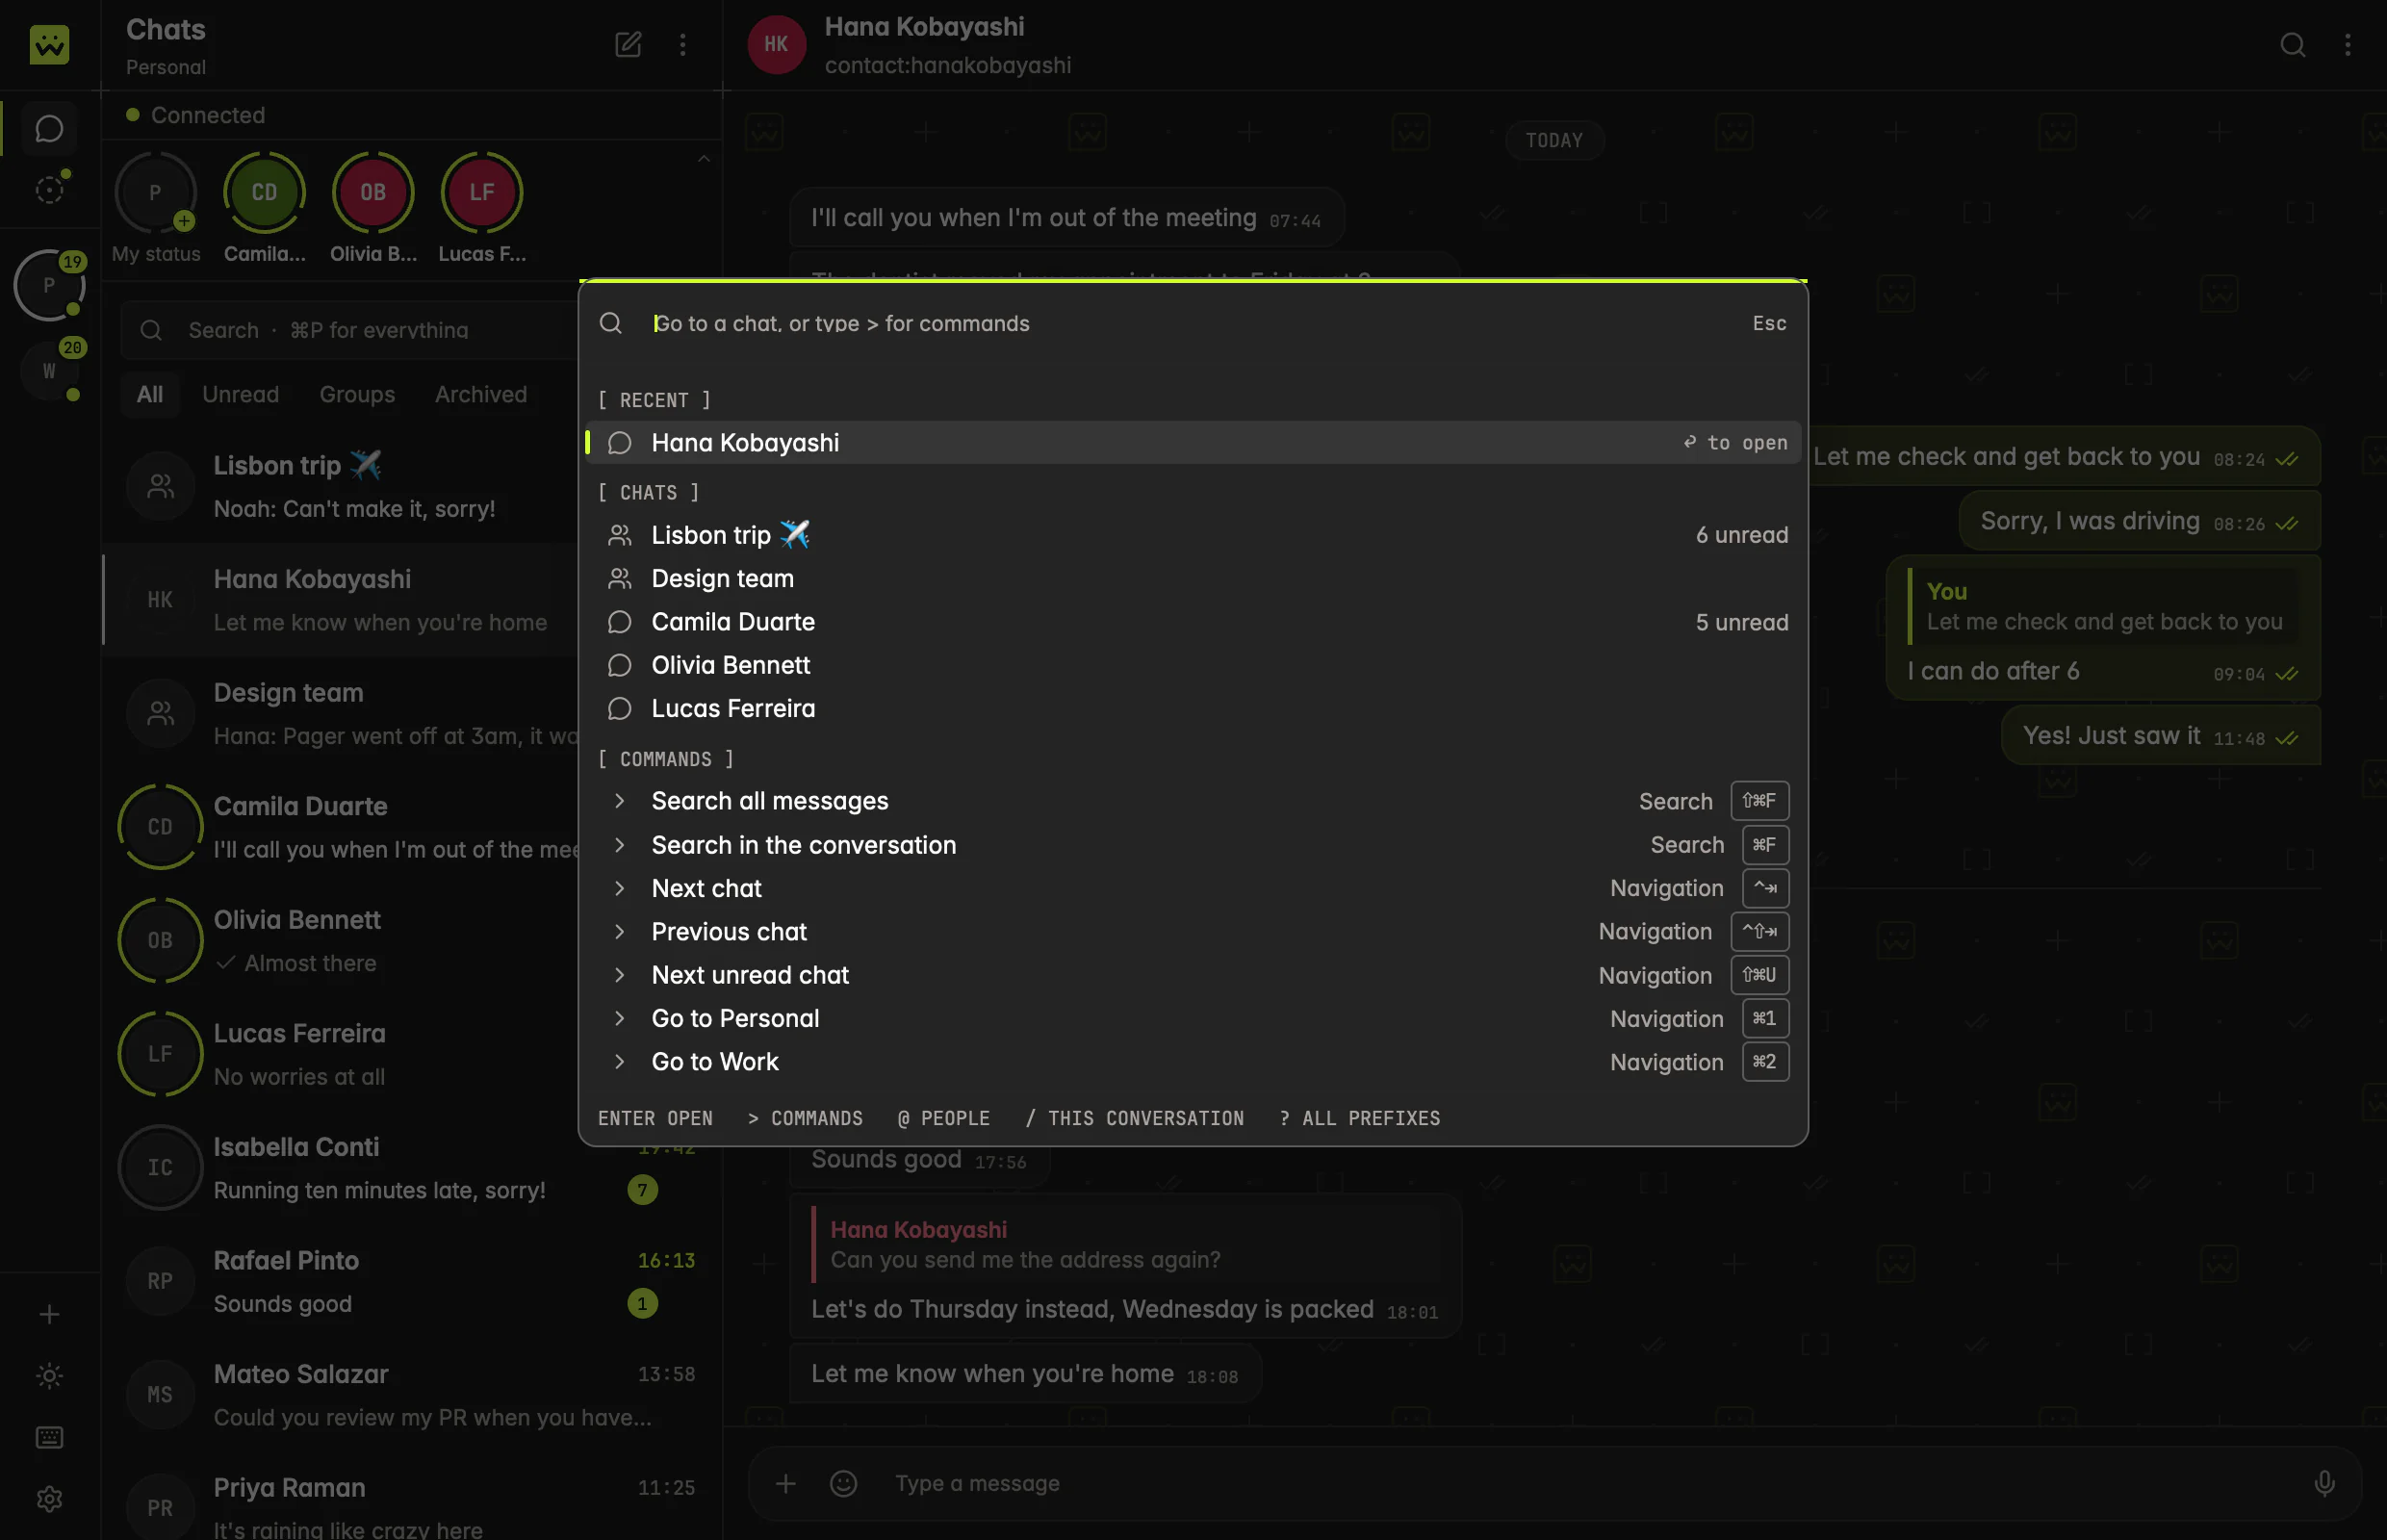Screen dimensions: 2387x1540
Task: Run the Previous chat command
Action: [1192, 931]
